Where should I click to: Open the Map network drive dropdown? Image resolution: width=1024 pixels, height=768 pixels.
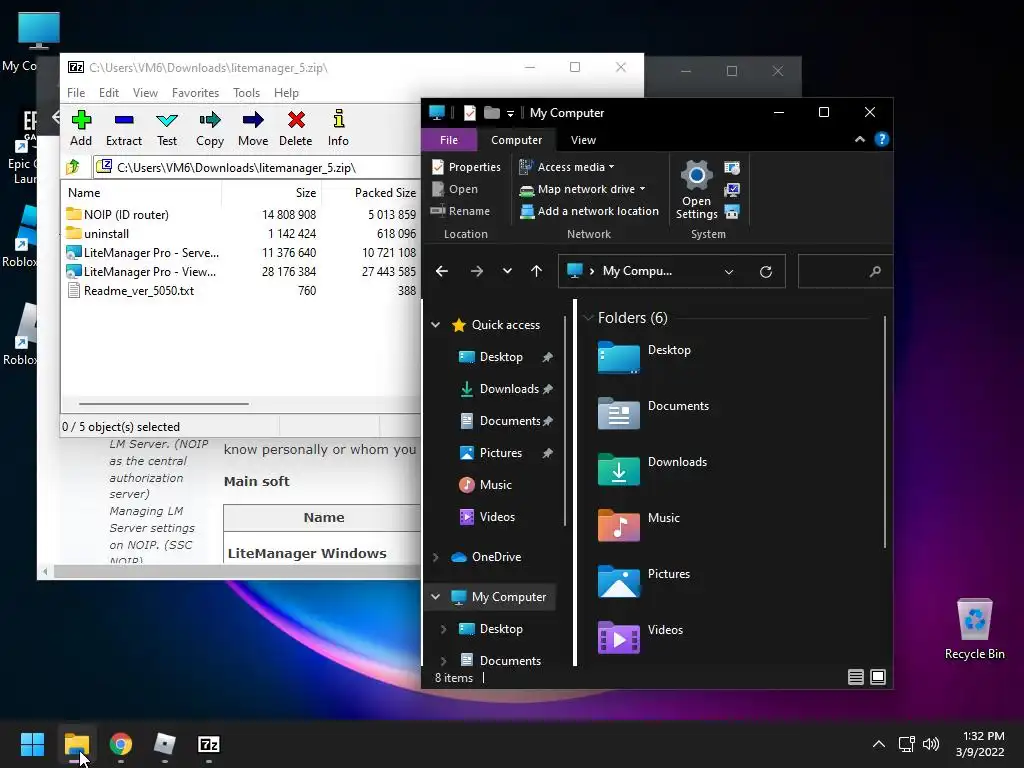pos(583,189)
